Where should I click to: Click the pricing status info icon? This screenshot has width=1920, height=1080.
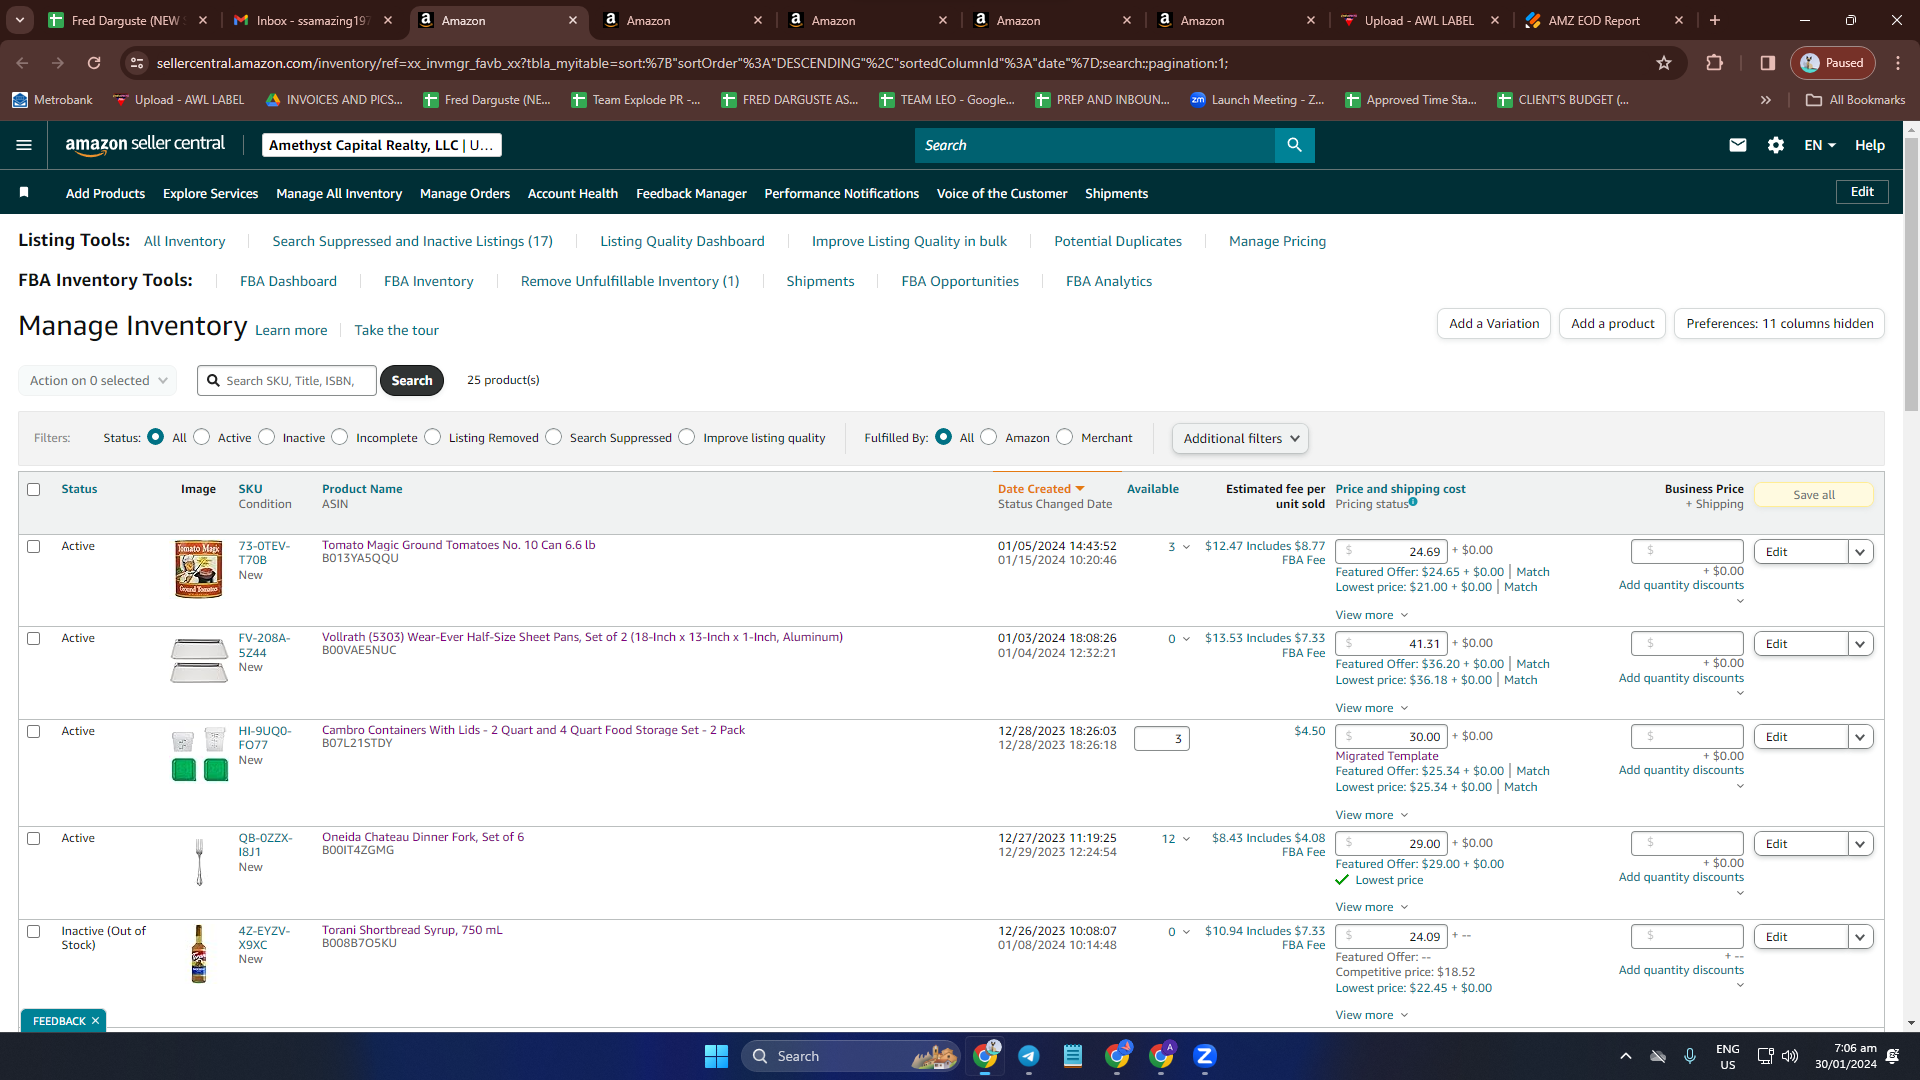coord(1413,502)
